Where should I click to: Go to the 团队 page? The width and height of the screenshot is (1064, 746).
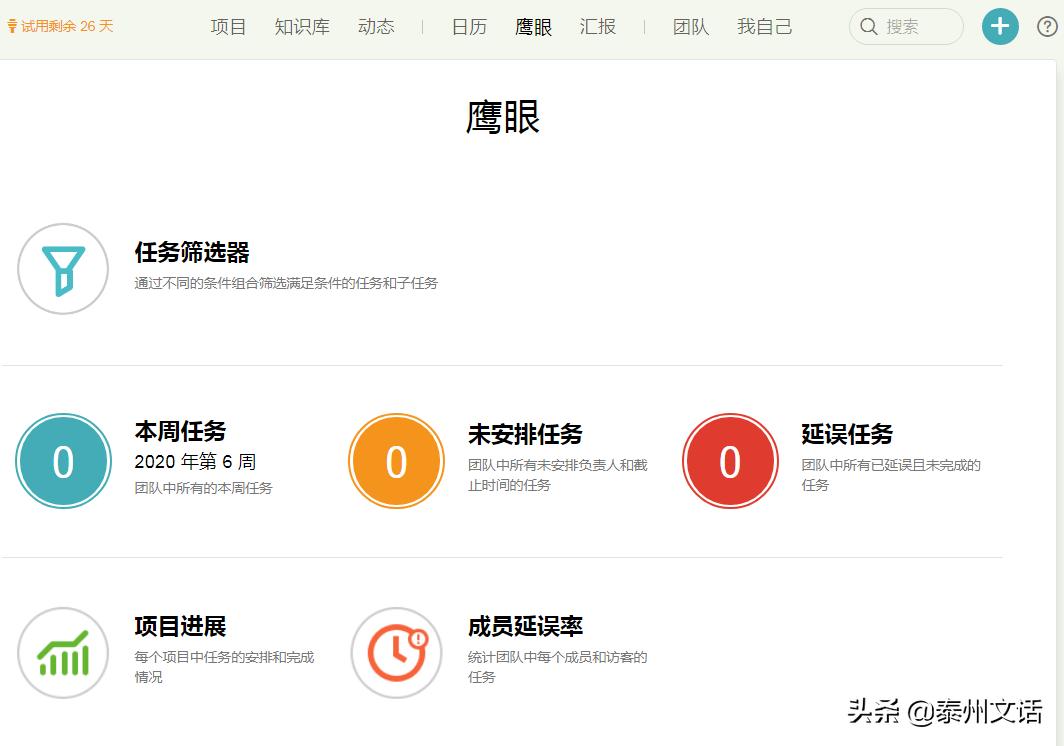click(x=690, y=27)
